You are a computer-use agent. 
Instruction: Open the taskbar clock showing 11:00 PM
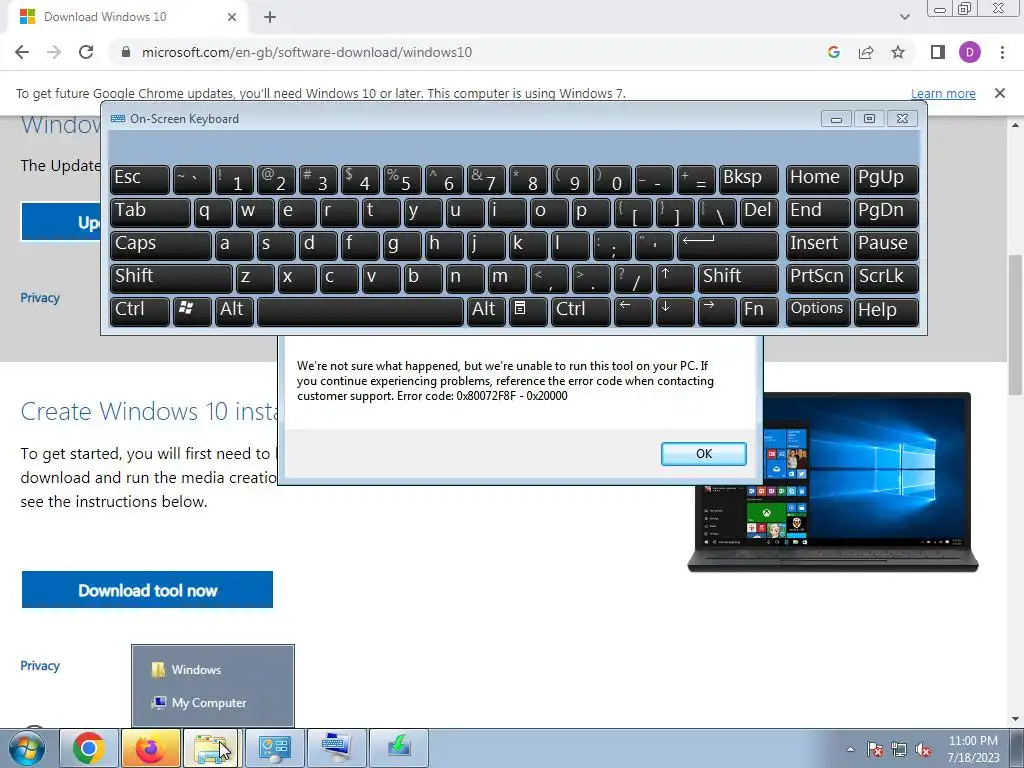pos(973,749)
